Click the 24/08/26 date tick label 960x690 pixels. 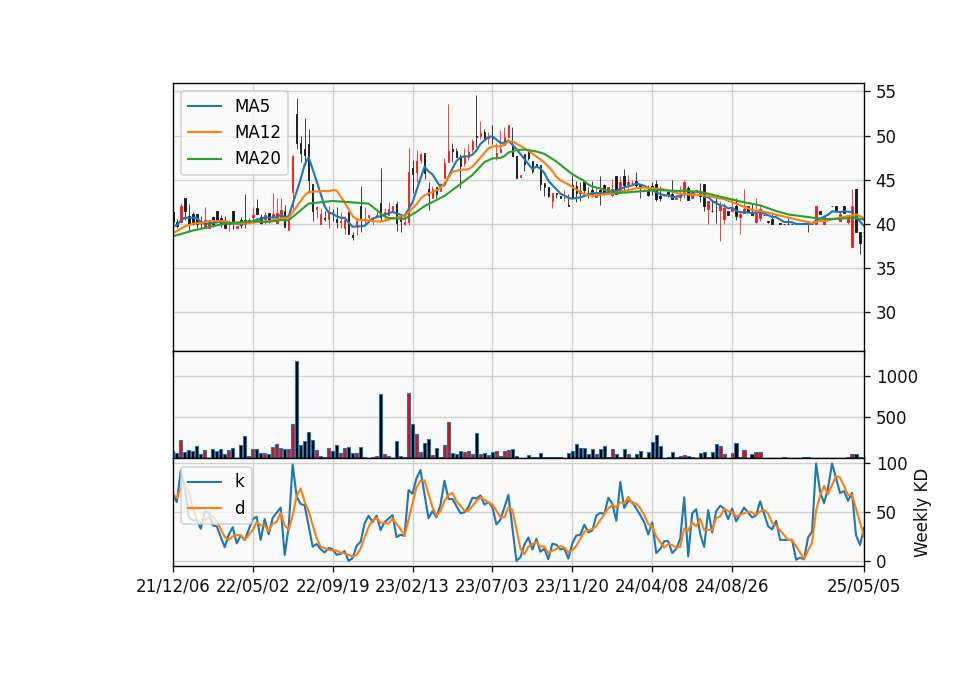(x=732, y=586)
